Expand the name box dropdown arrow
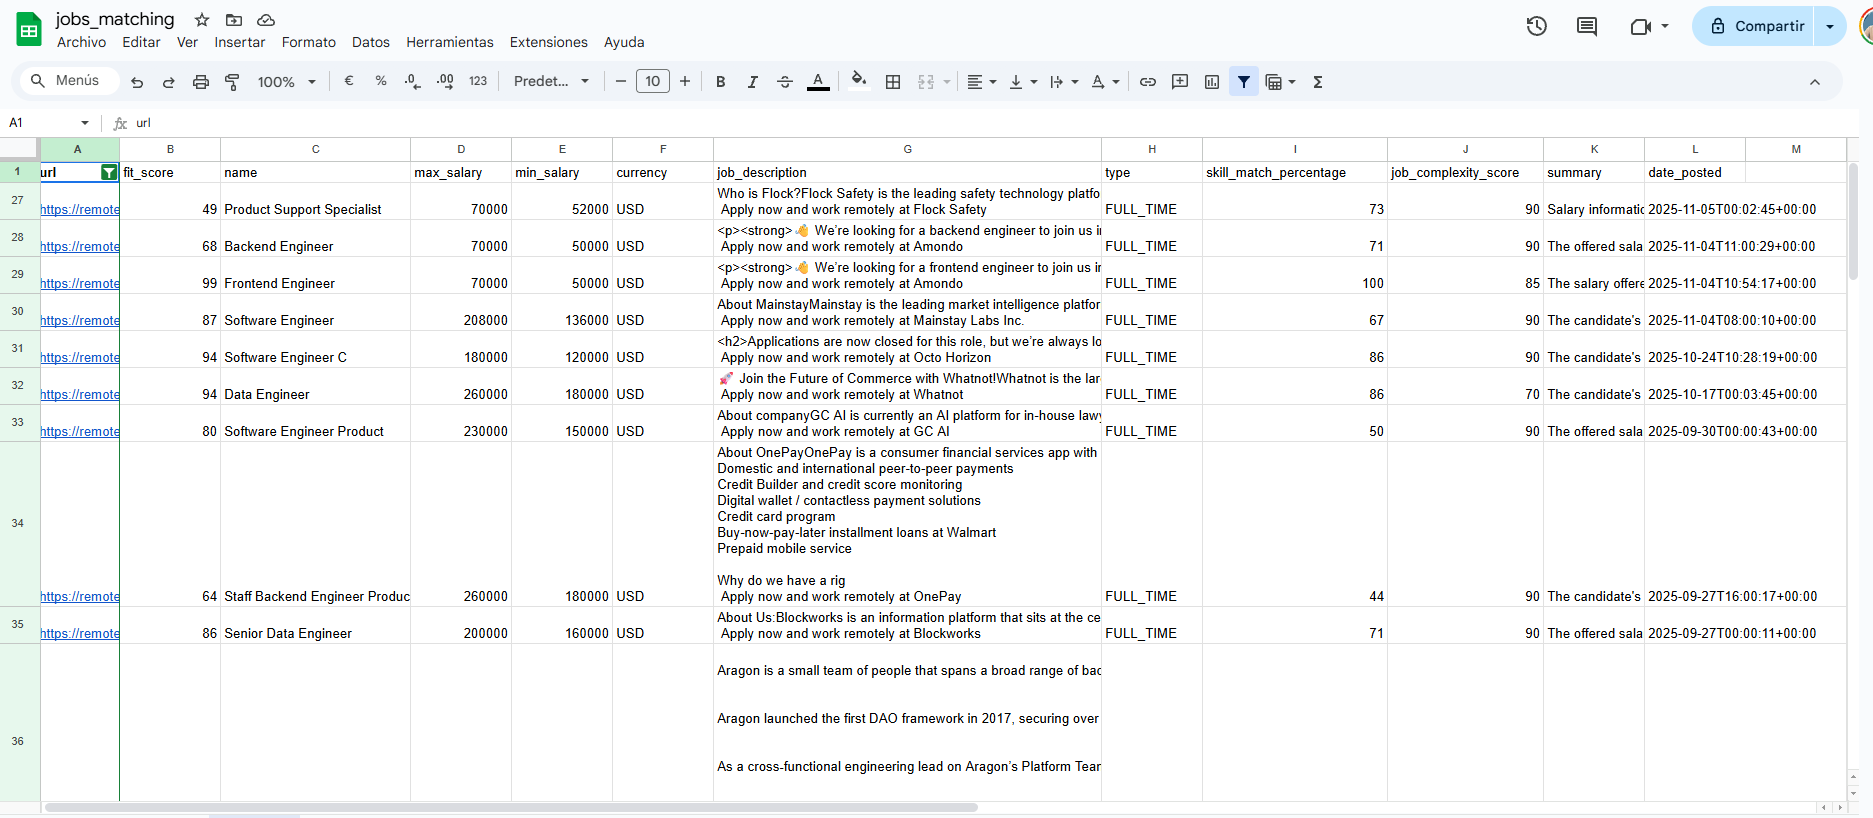 pos(85,123)
